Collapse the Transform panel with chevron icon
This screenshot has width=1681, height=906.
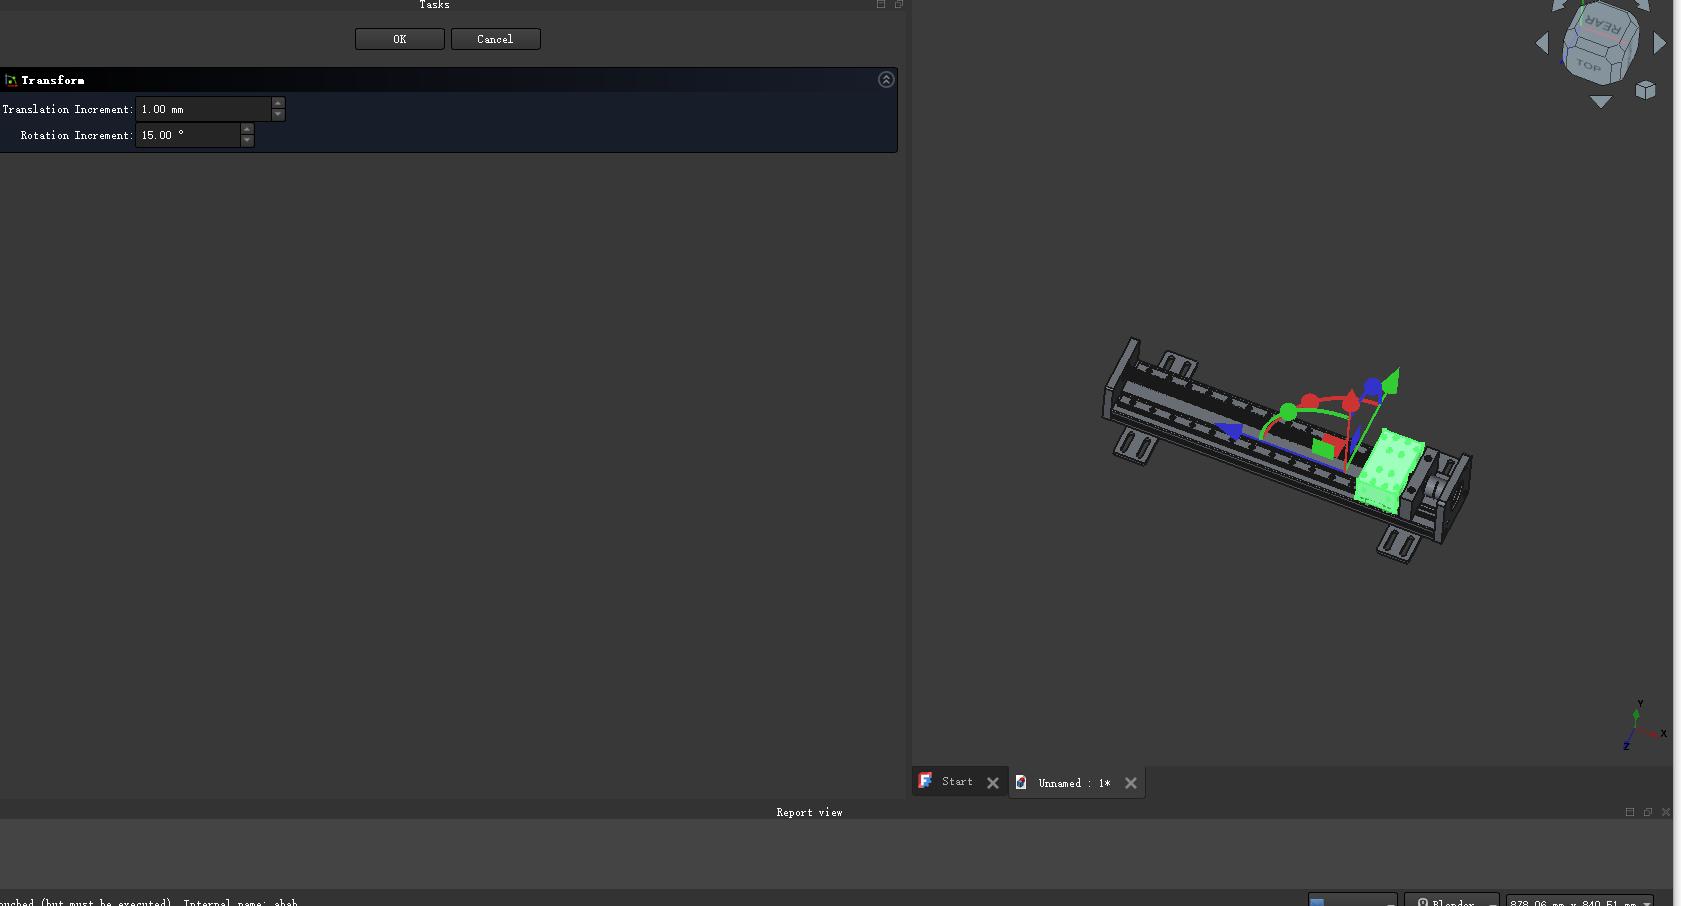click(886, 80)
